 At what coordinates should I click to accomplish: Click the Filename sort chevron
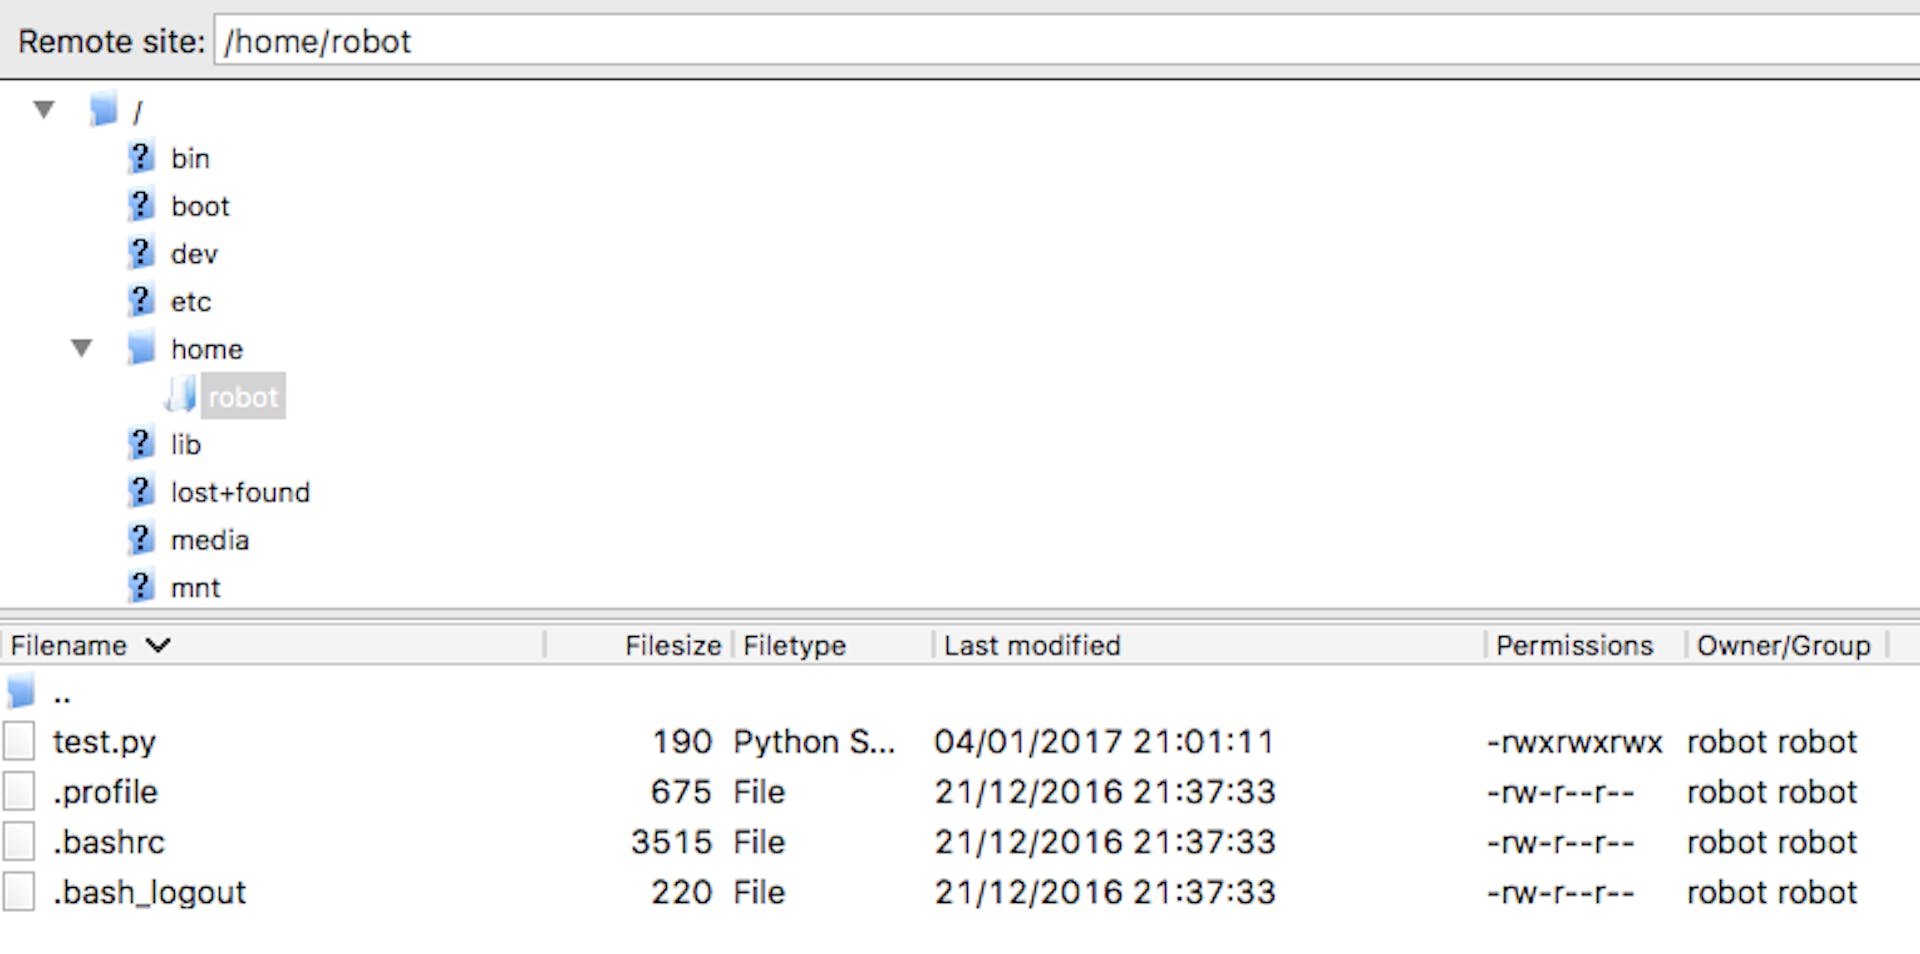(158, 646)
